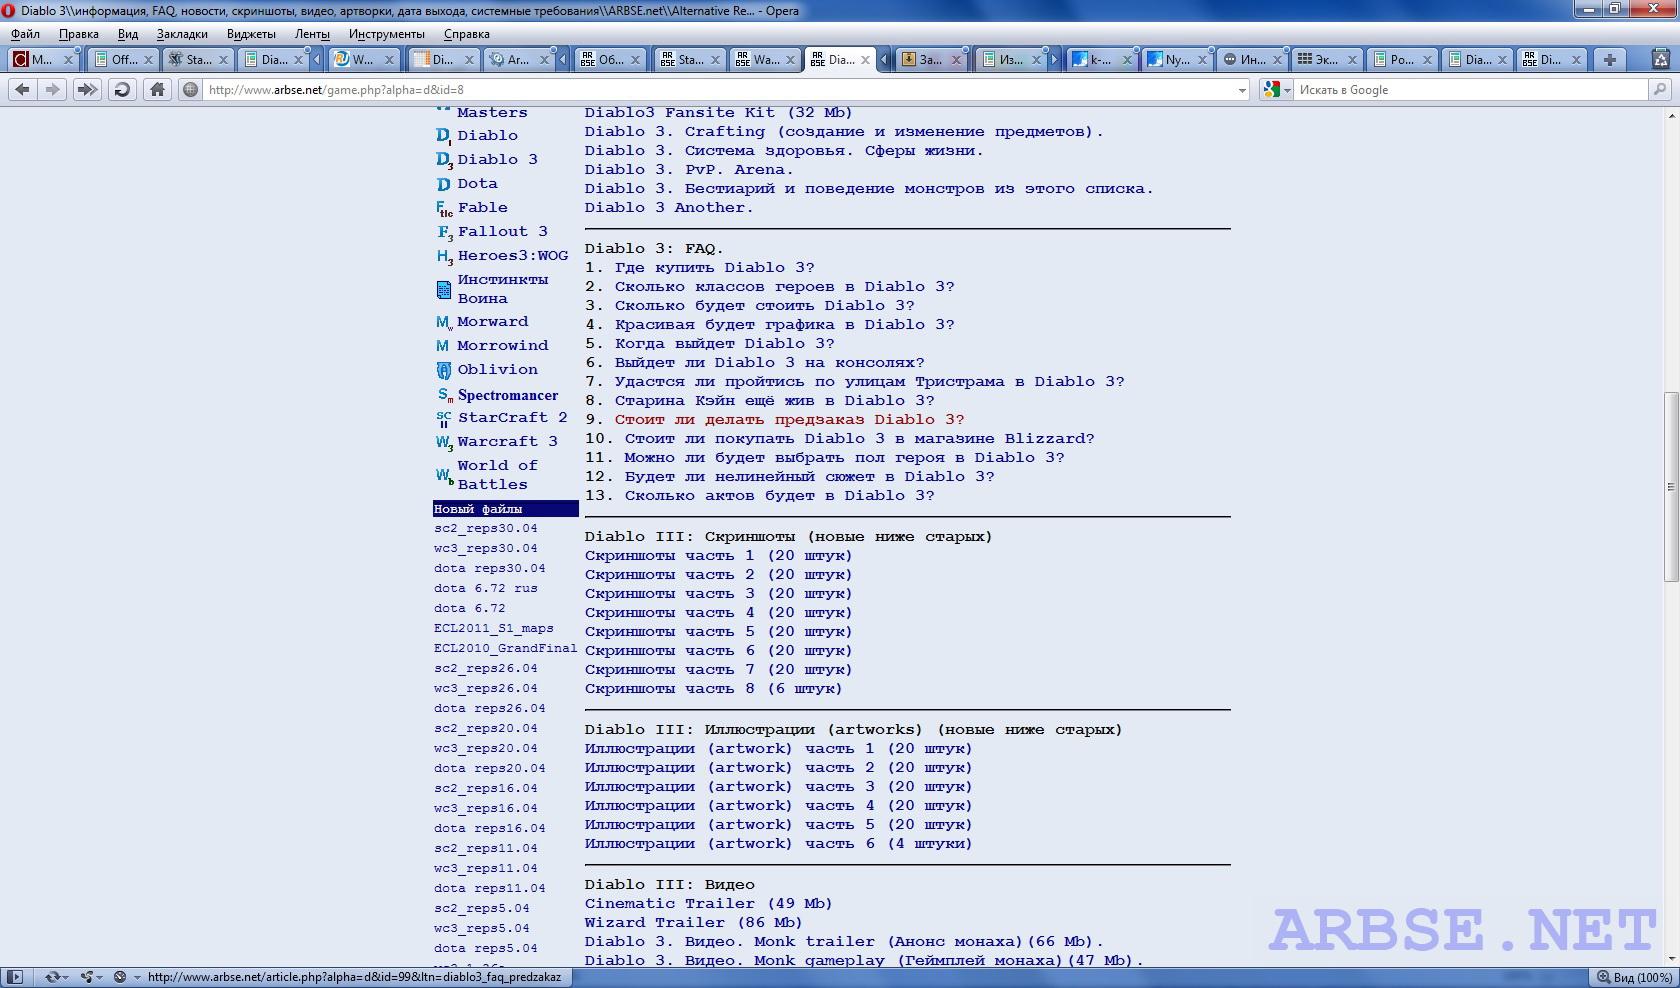Click the search magnifier button
Viewport: 1680px width, 988px height.
point(1660,90)
